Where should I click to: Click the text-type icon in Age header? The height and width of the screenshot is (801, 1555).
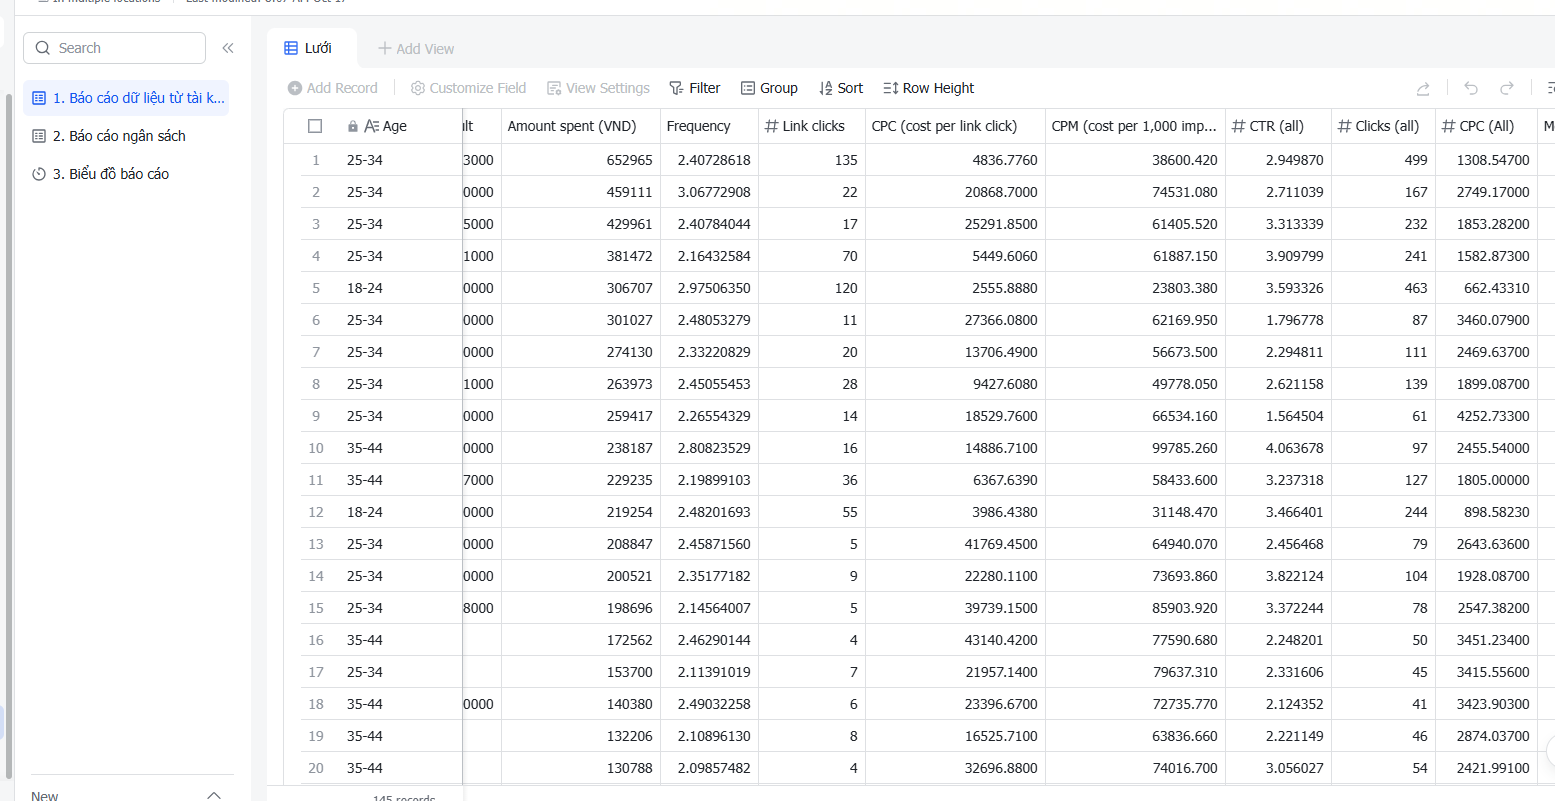coord(371,126)
